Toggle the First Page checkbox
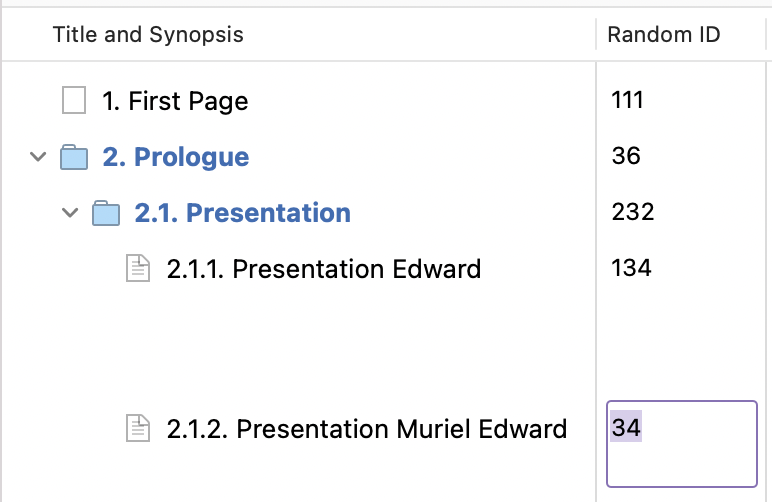 (x=74, y=100)
